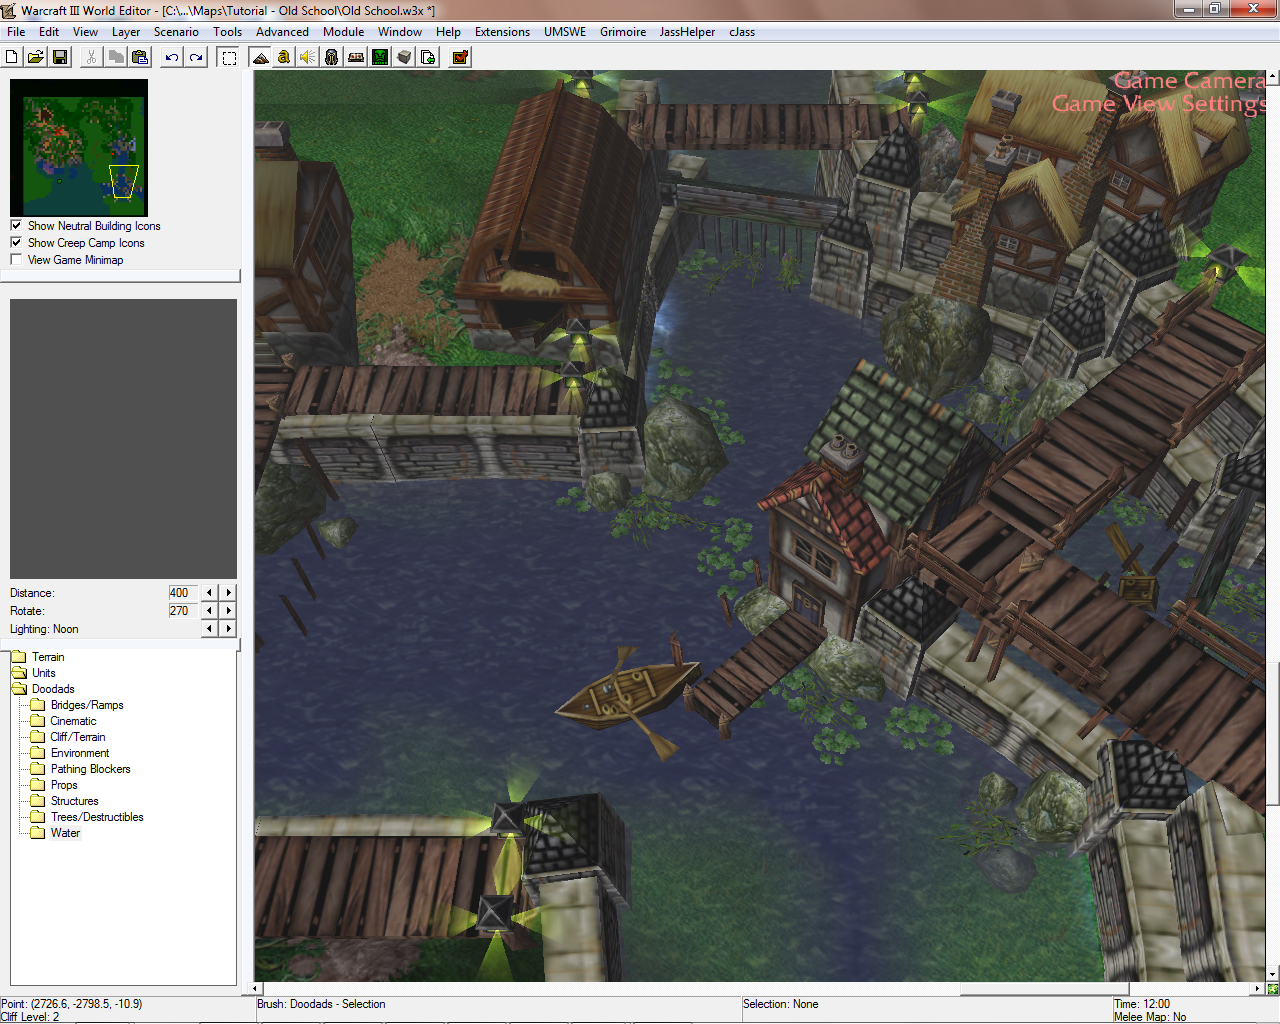Open the Terrain Editor toolbar icon
This screenshot has height=1024, width=1280.
point(260,57)
